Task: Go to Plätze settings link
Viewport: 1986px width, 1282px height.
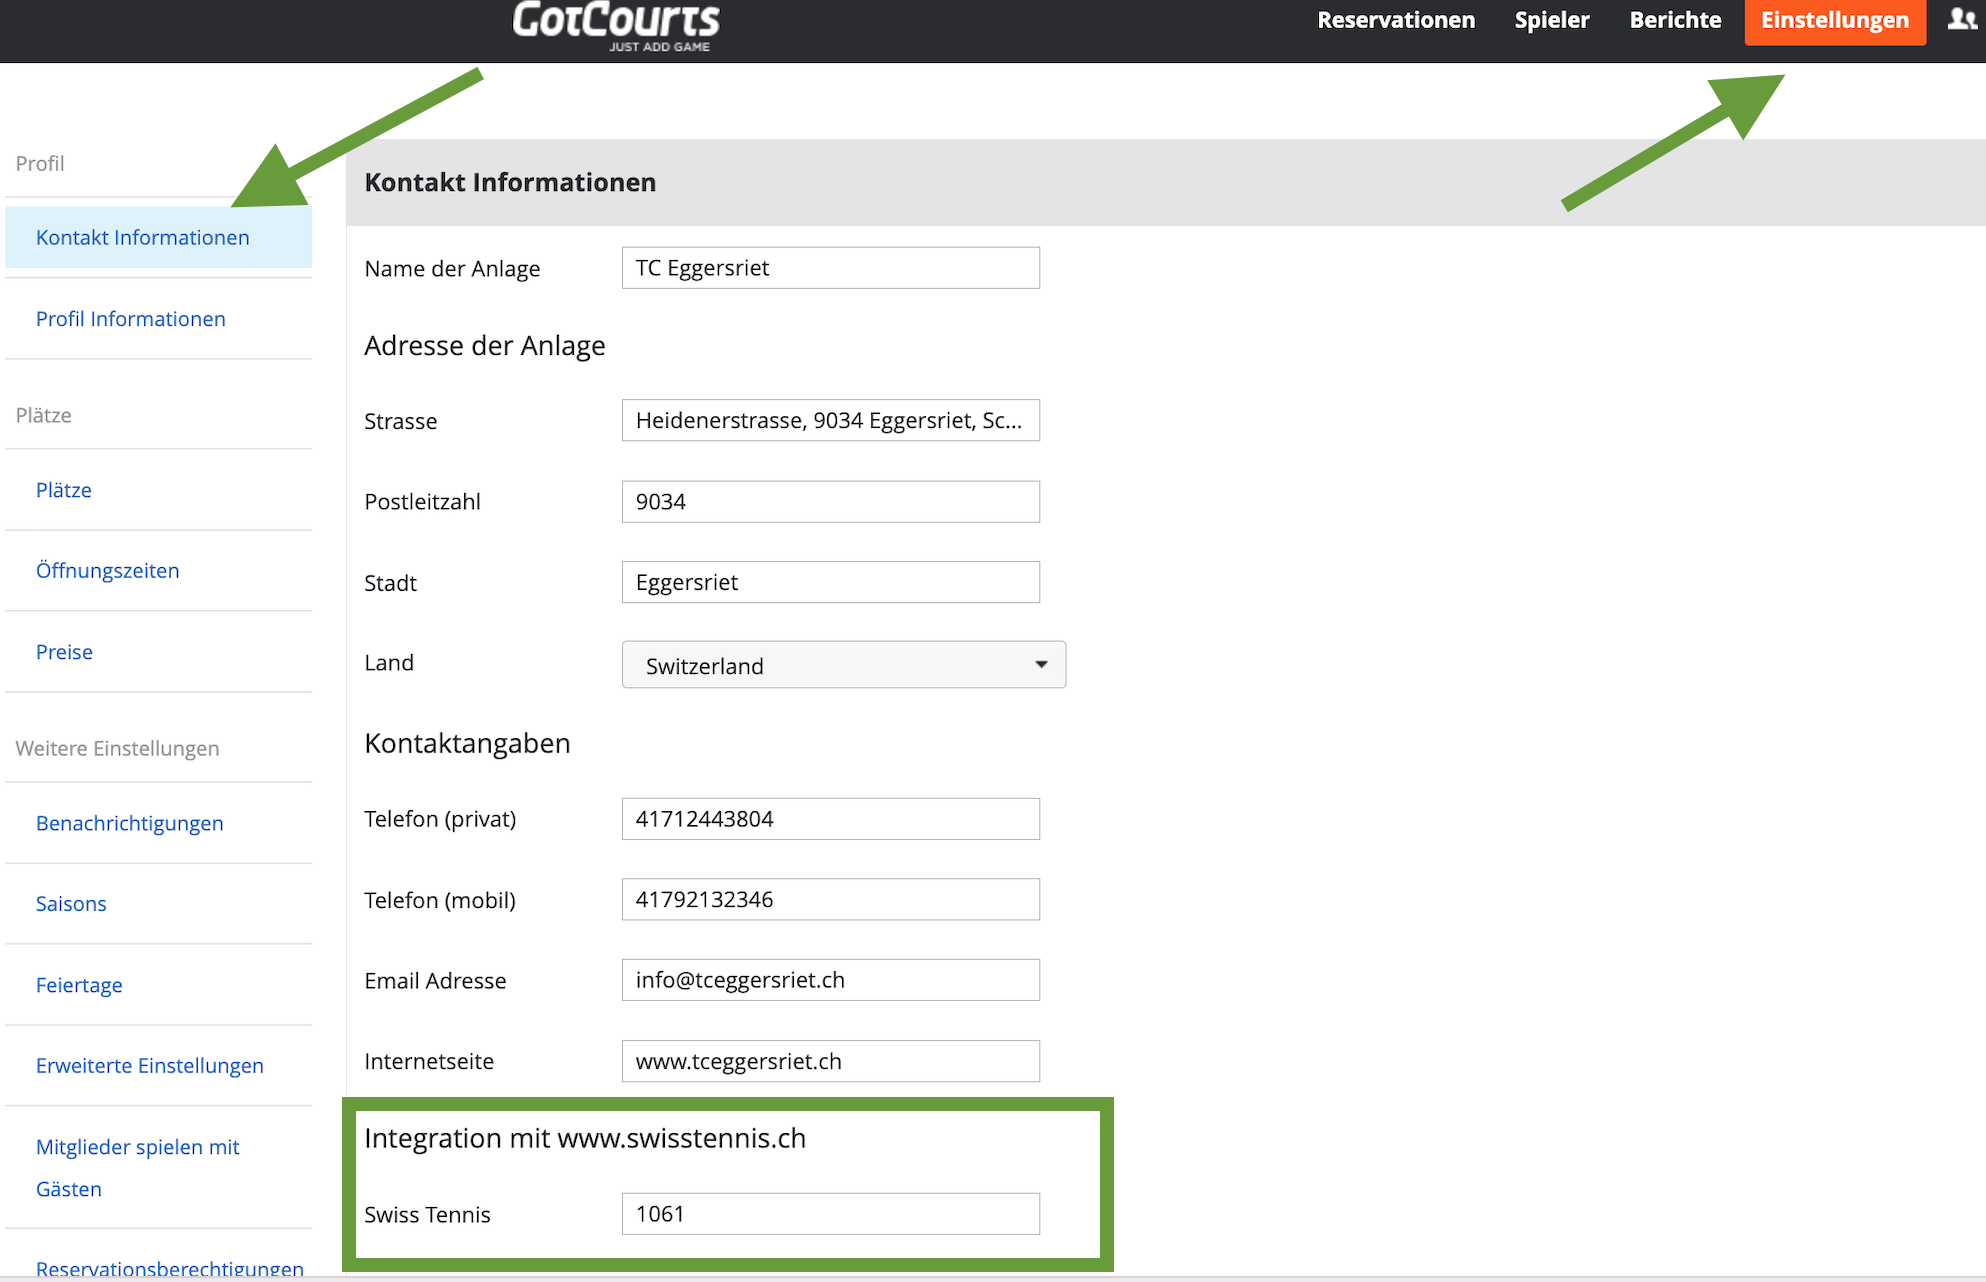Action: (x=64, y=490)
